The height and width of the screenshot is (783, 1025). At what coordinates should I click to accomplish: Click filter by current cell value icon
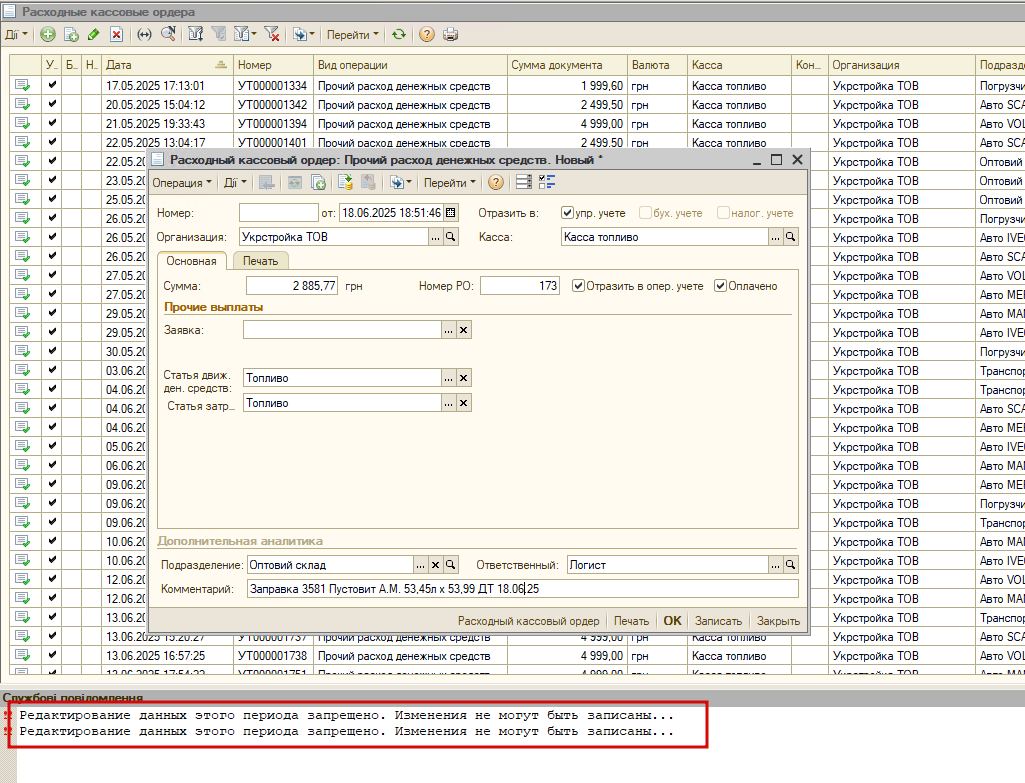[219, 35]
